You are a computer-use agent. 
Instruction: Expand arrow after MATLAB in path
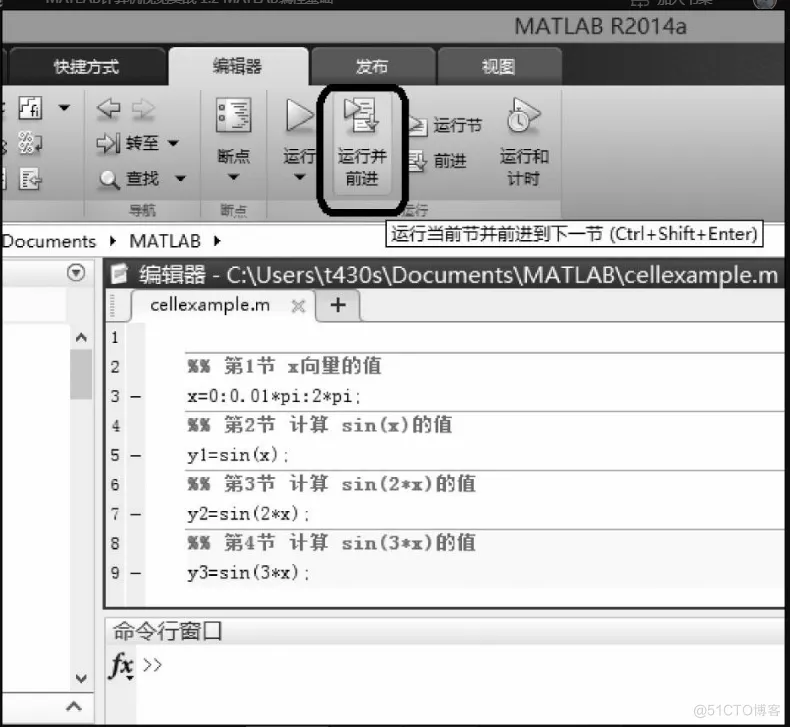pyautogui.click(x=217, y=241)
